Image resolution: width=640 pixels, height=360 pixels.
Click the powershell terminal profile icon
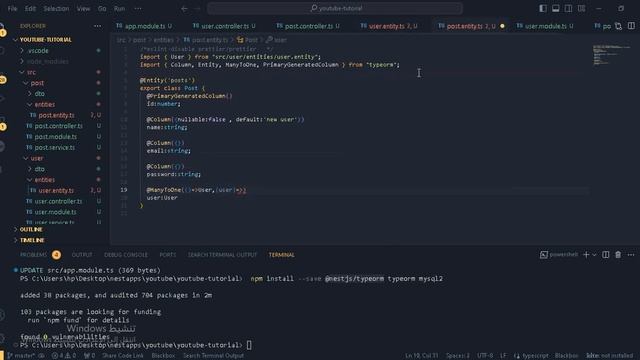[x=543, y=255]
